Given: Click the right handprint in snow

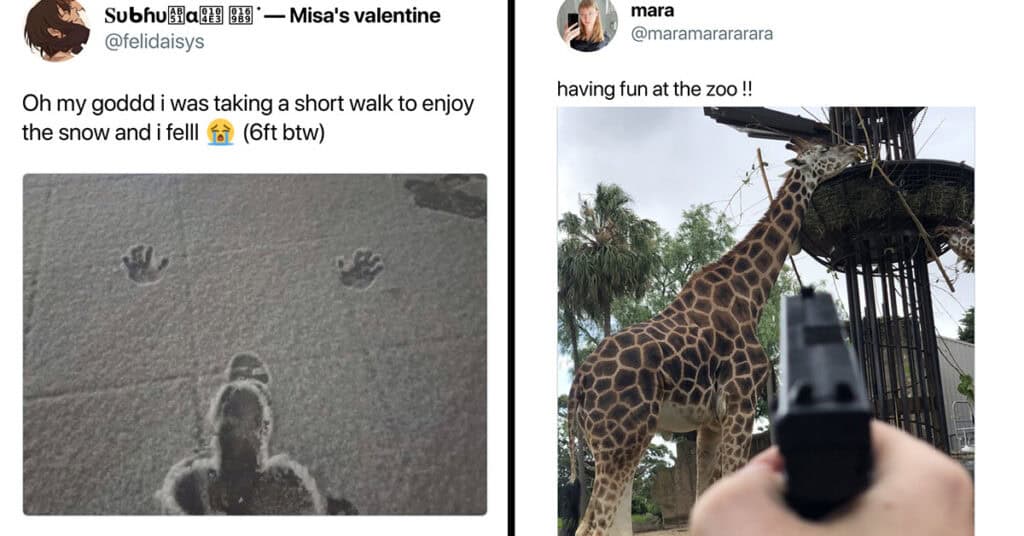Looking at the screenshot, I should click(360, 268).
